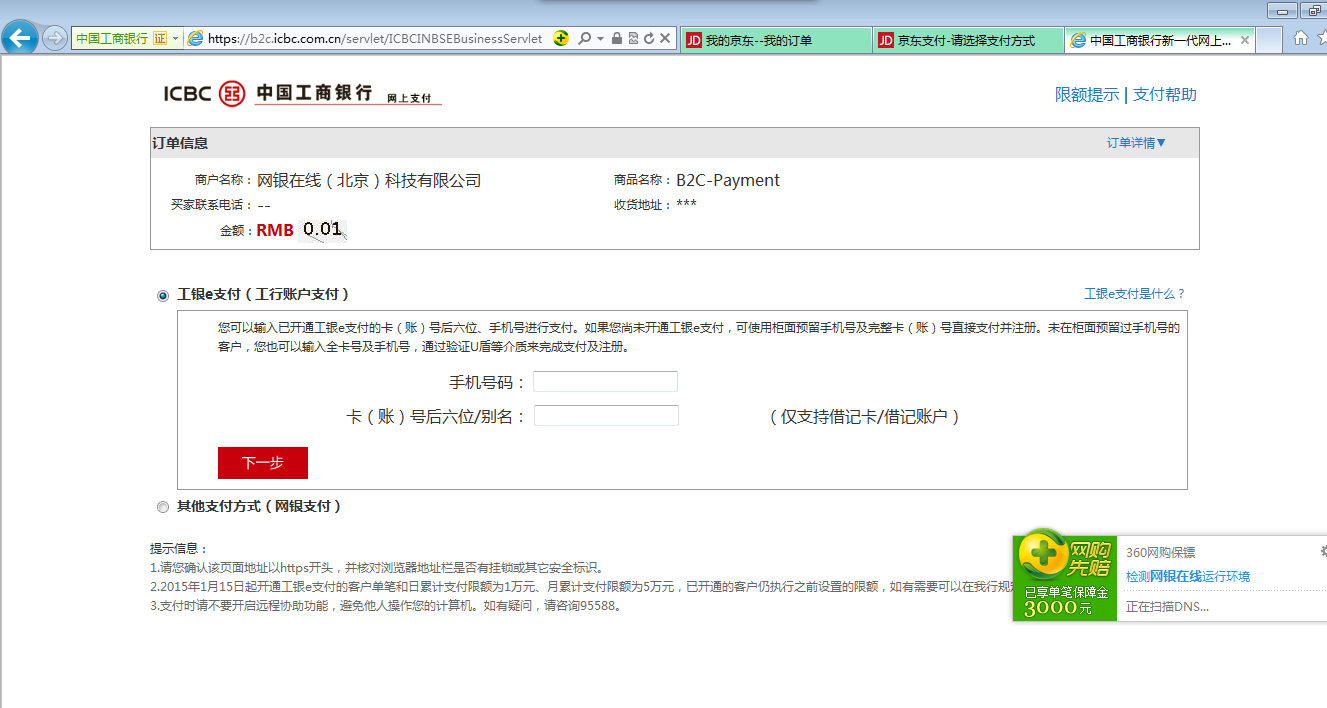Open dropdown arrow next to certificate badge
1327x708 pixels.
[x=177, y=39]
